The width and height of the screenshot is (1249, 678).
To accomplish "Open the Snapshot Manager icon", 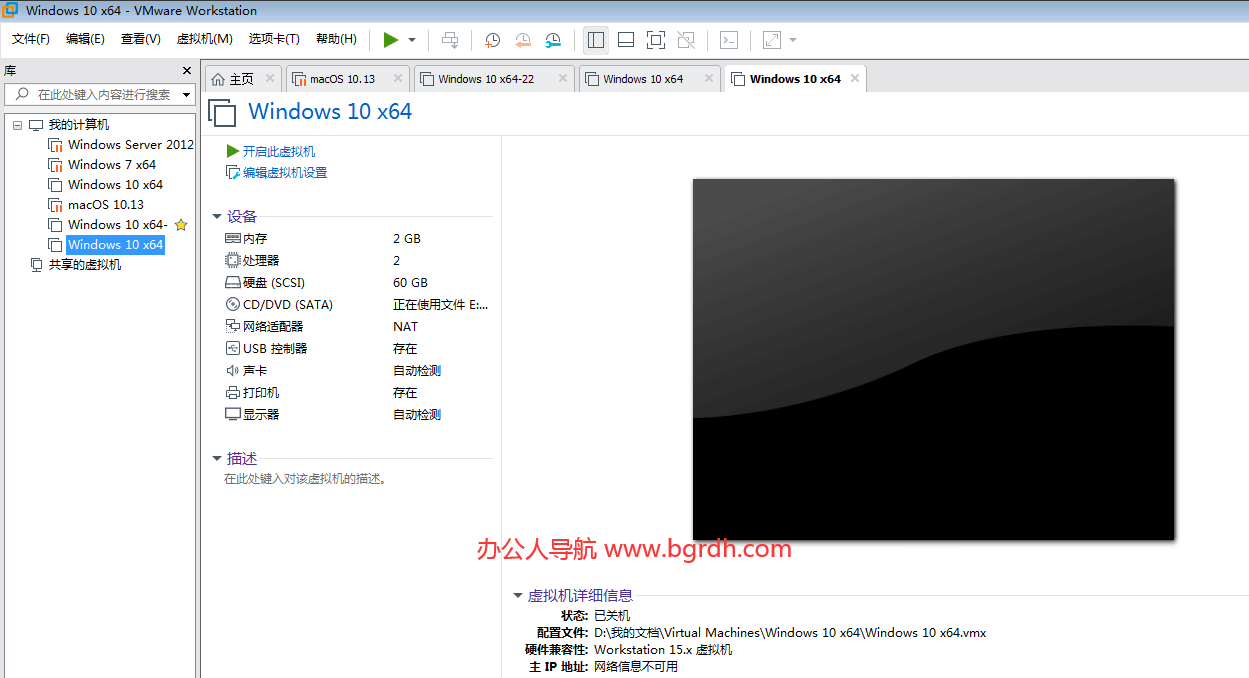I will (553, 40).
